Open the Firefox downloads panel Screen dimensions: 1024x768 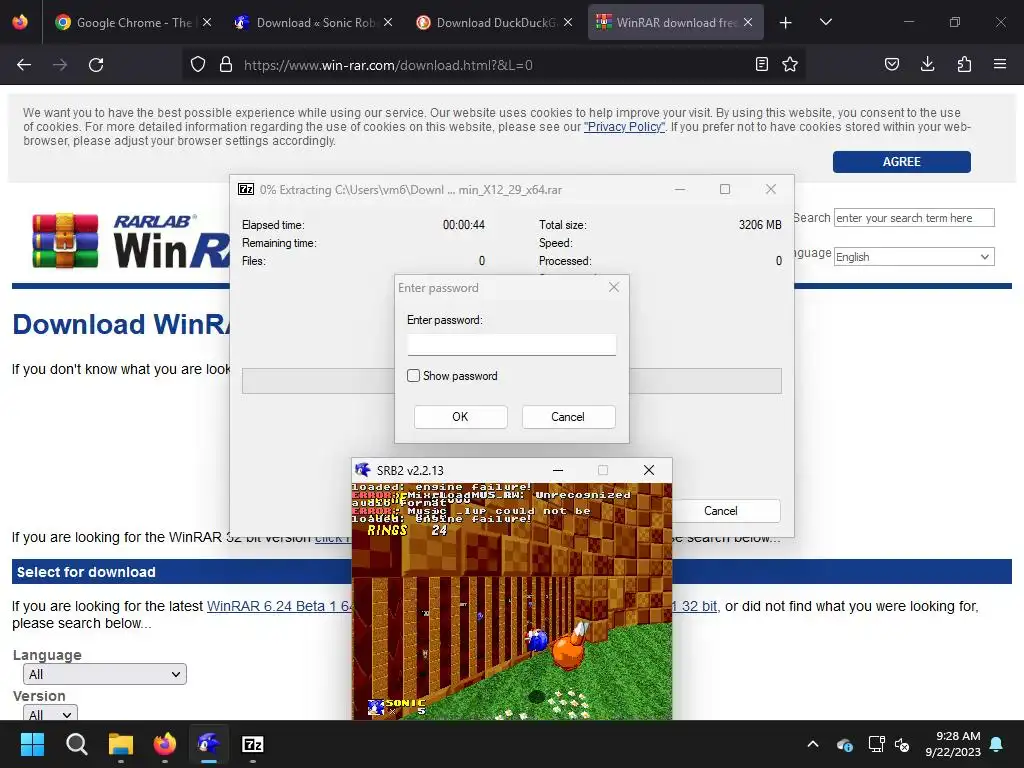tap(927, 64)
